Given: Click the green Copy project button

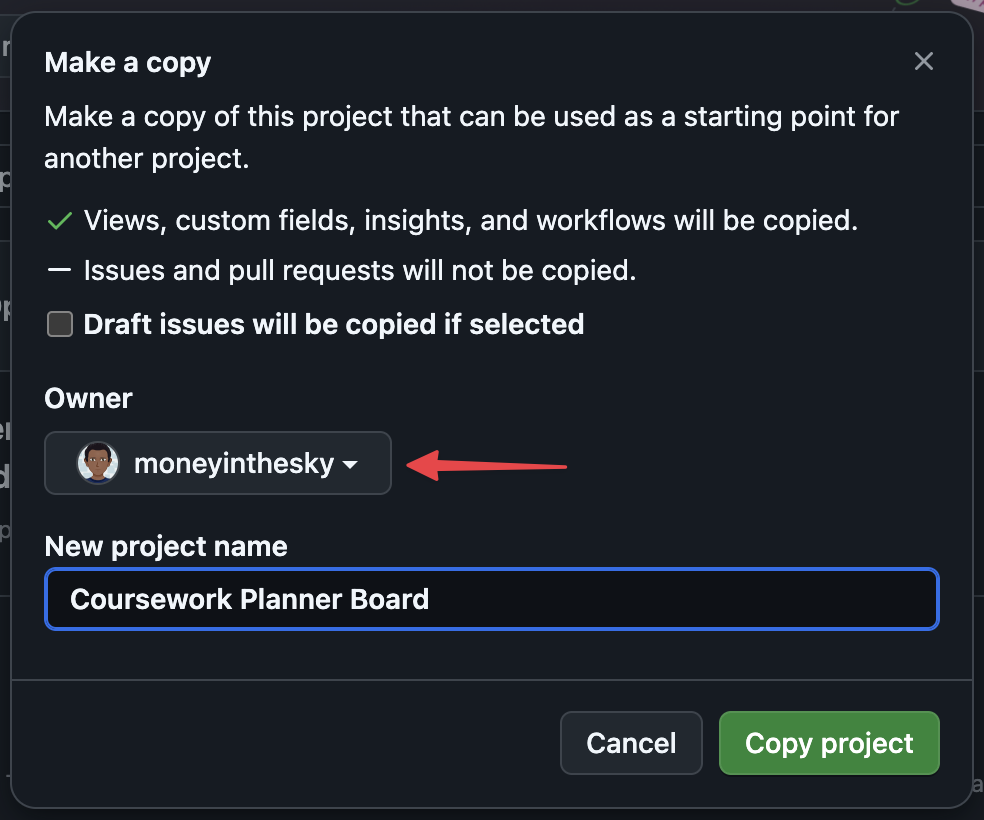Looking at the screenshot, I should [x=828, y=743].
